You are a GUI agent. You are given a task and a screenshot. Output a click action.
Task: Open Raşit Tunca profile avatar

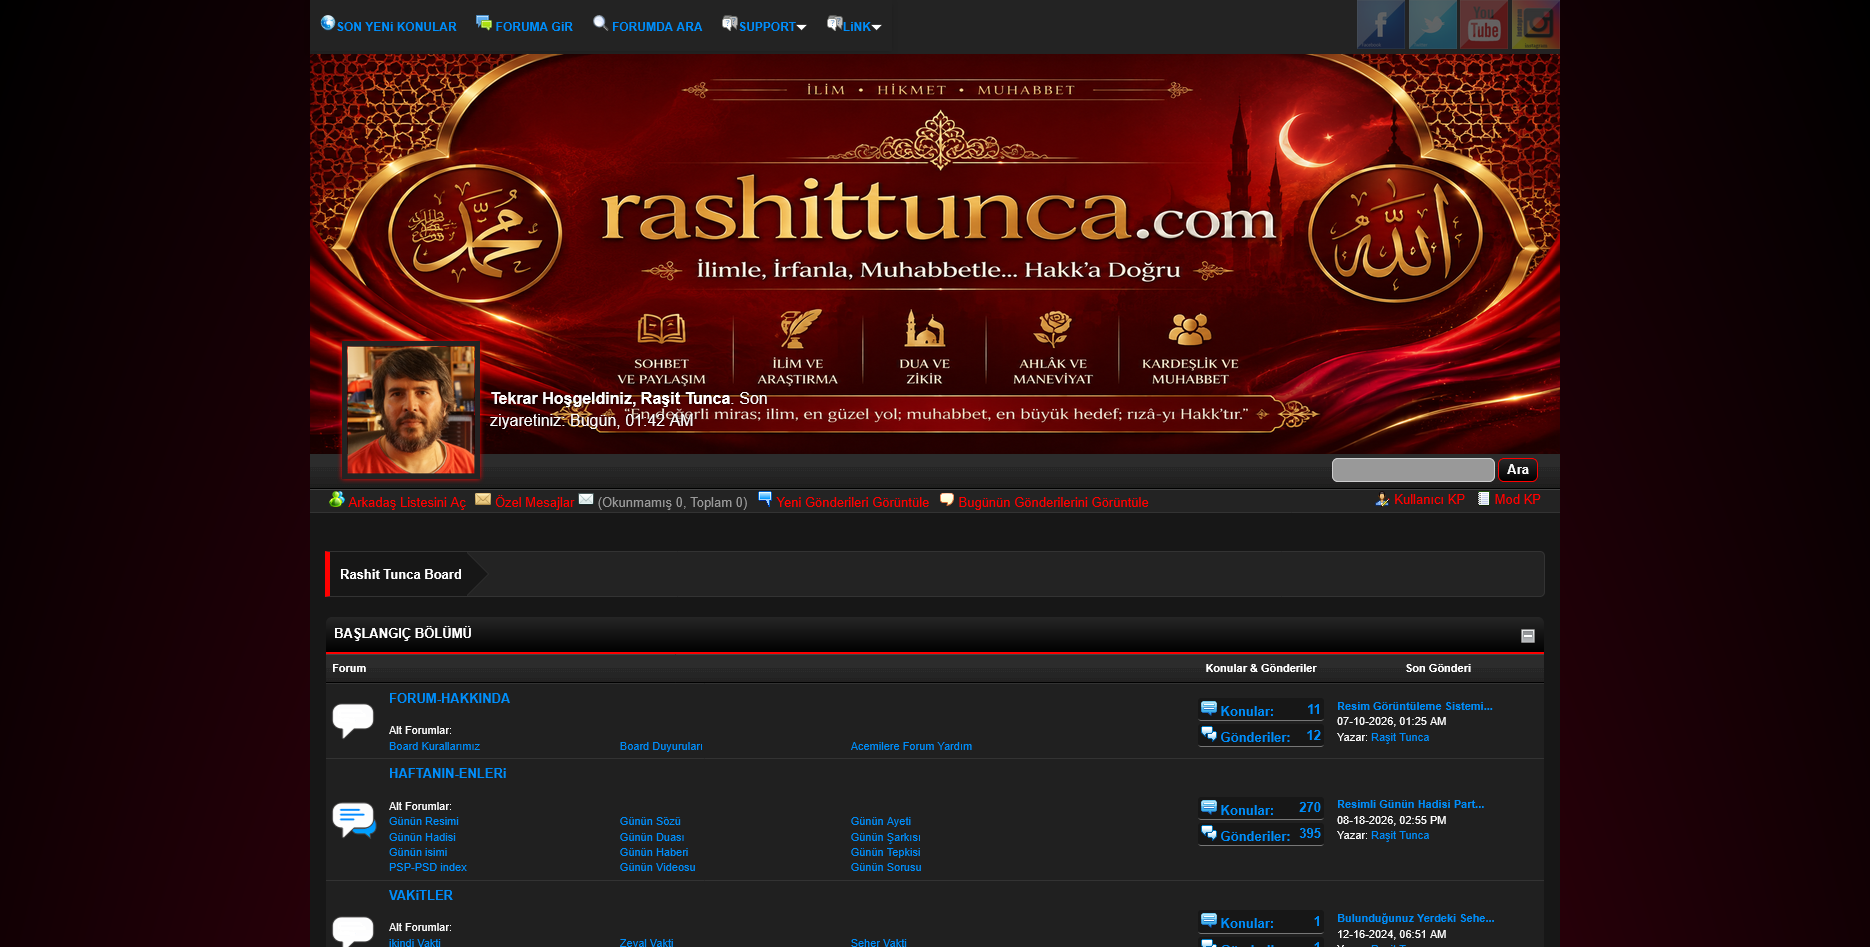[x=411, y=410]
